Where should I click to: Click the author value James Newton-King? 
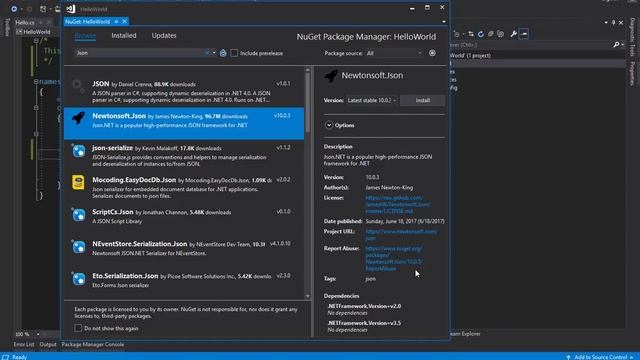[389, 188]
